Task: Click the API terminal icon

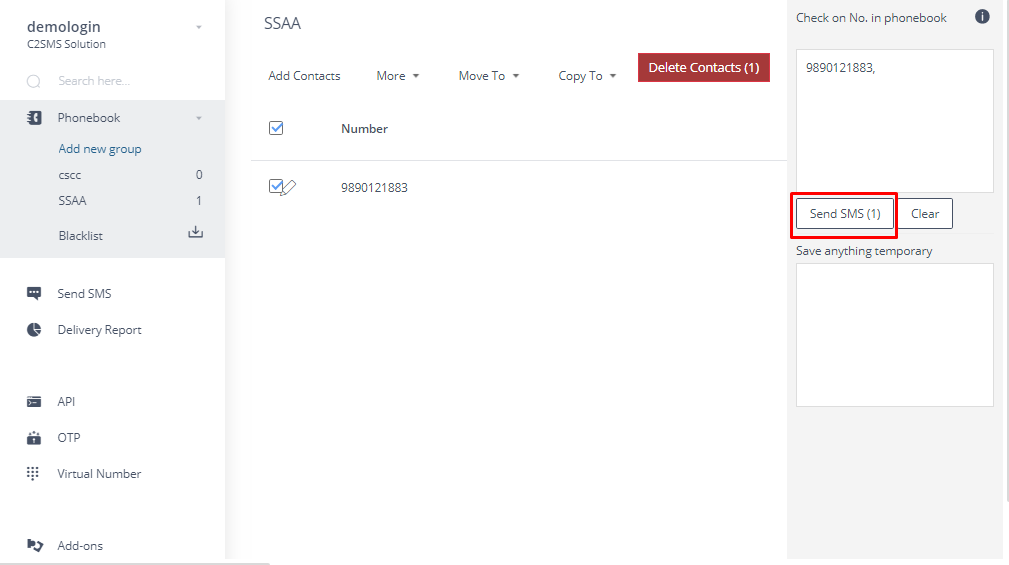Action: click(x=34, y=402)
